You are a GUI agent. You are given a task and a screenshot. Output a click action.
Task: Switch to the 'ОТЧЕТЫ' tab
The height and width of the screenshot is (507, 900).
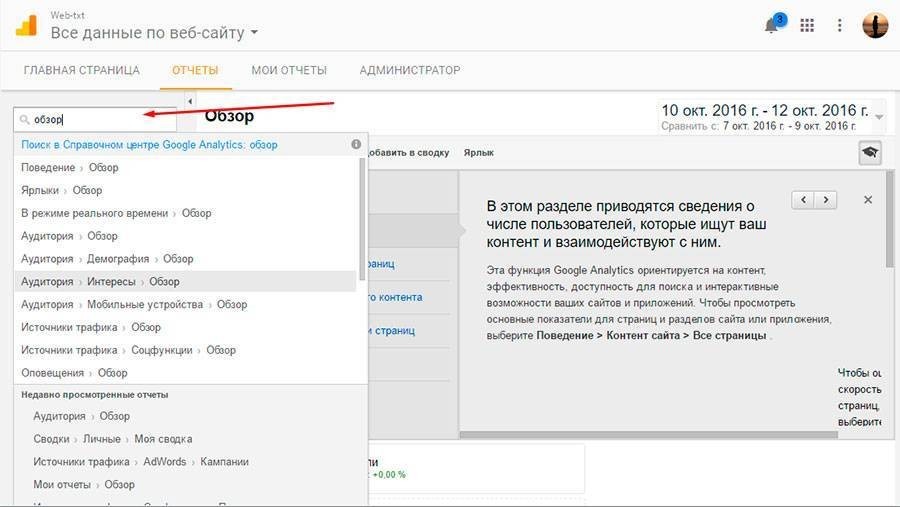(x=195, y=70)
